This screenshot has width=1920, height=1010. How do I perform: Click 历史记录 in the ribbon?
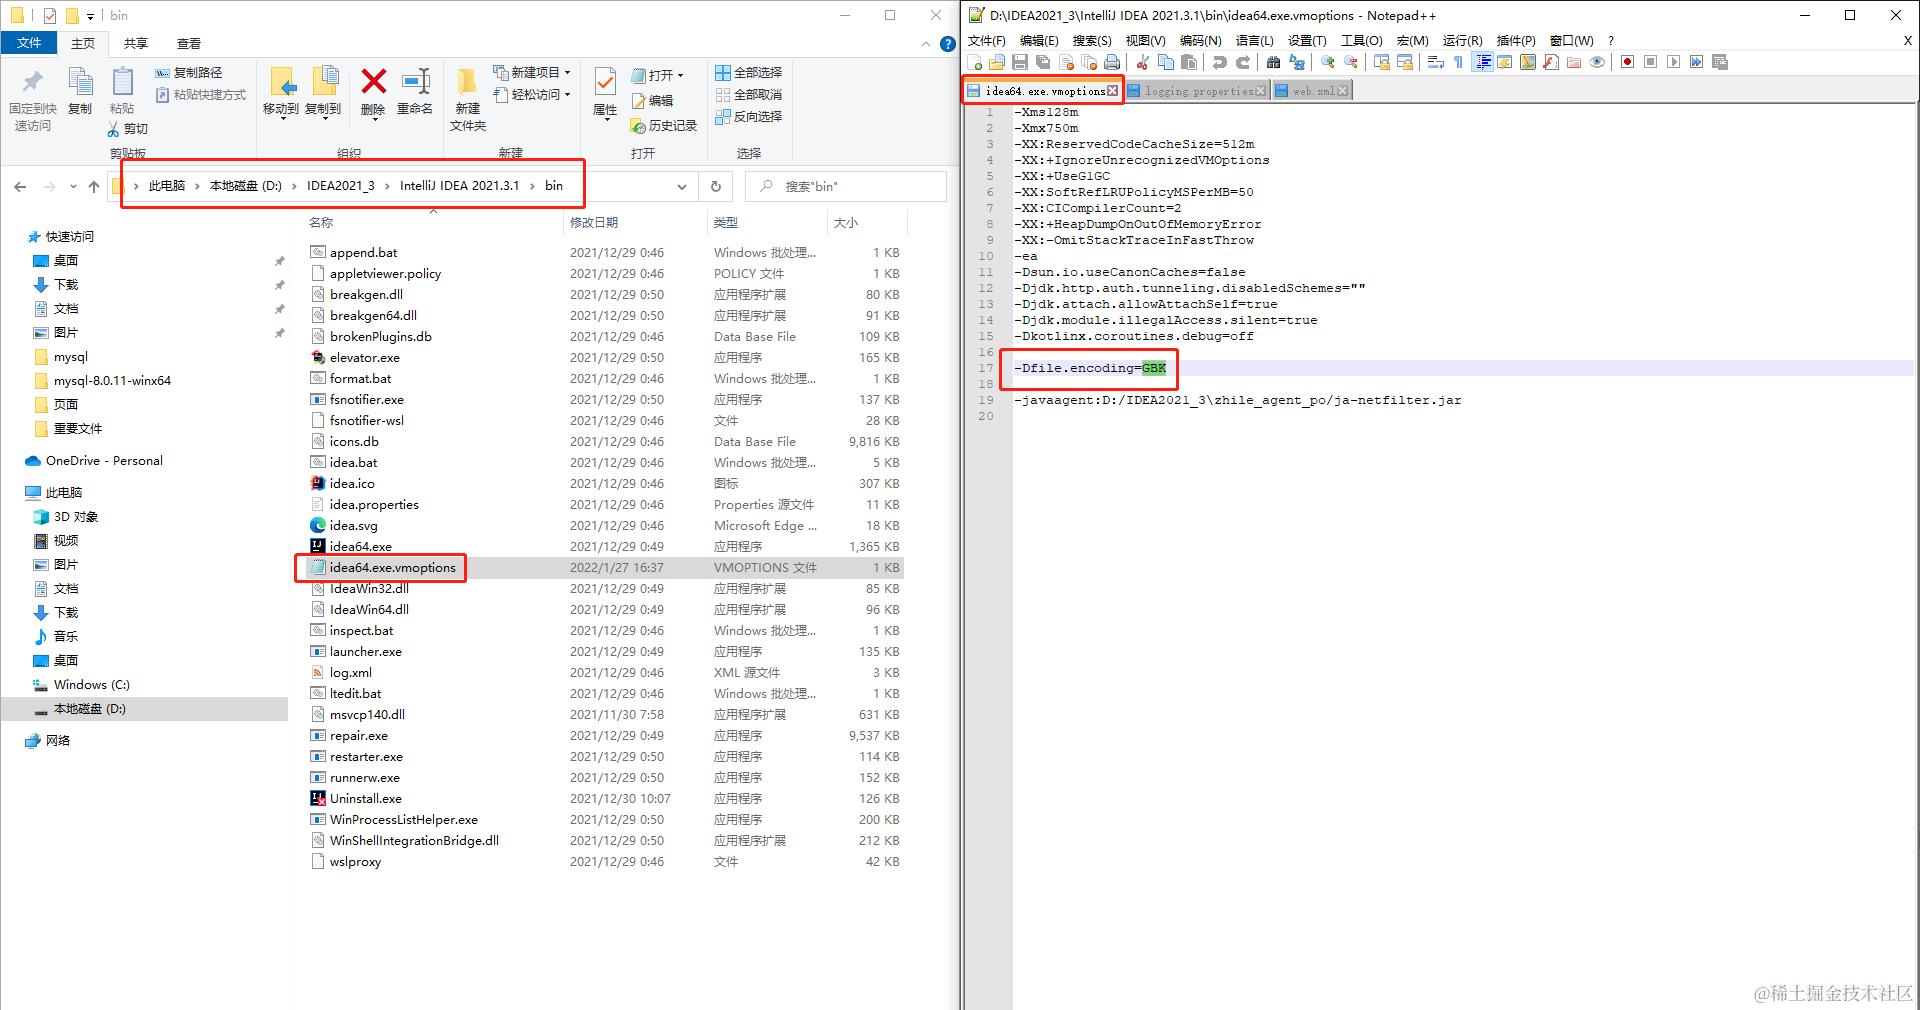pyautogui.click(x=664, y=126)
